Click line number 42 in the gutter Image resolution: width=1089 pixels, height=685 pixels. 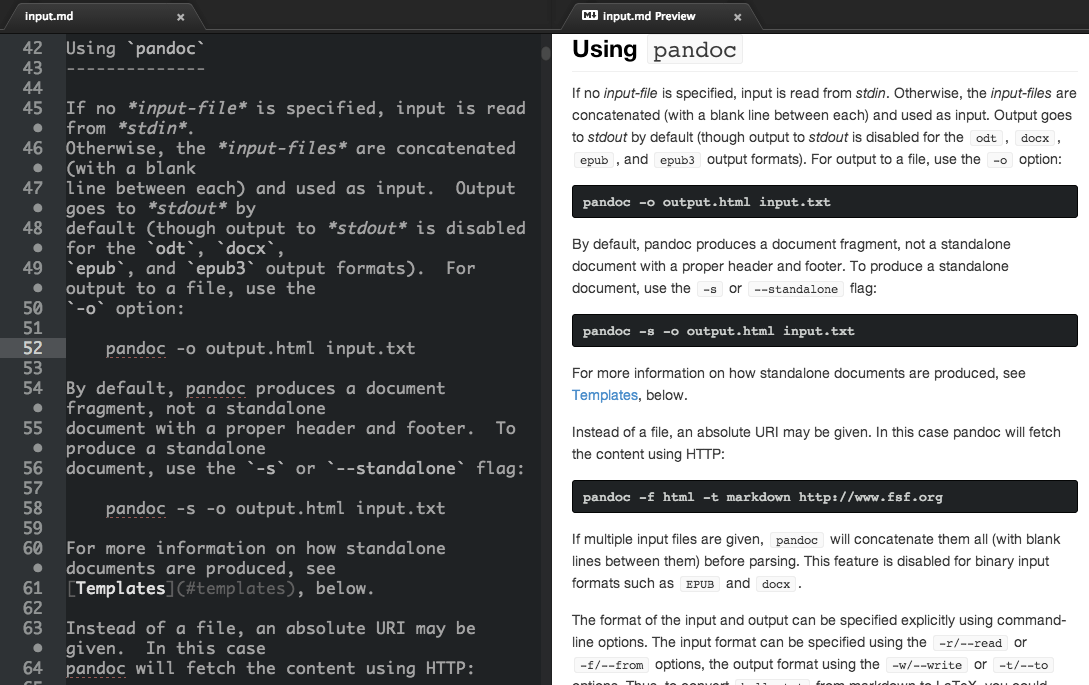point(33,48)
